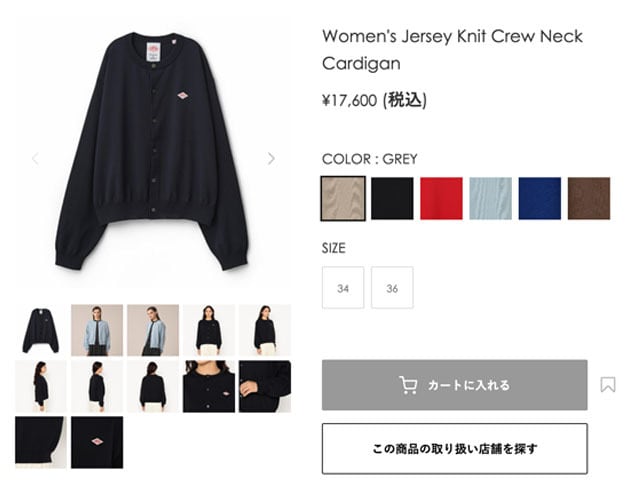Select the grey beige color swatch
The image size is (640, 480).
(x=343, y=198)
